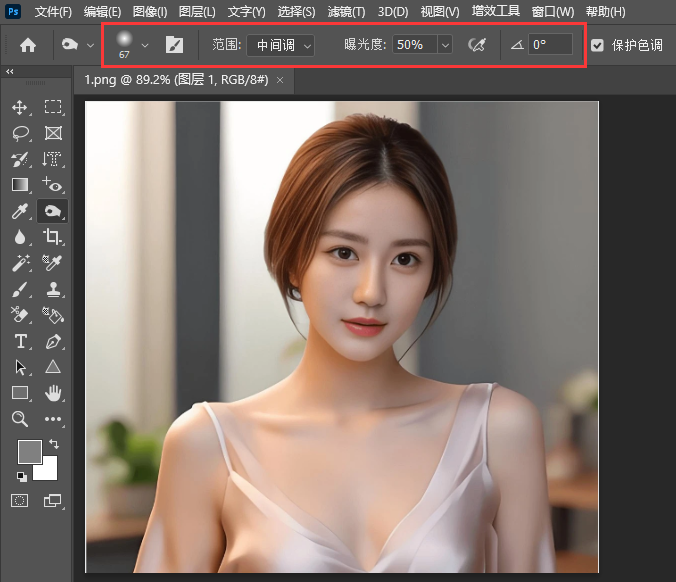This screenshot has height=582, width=676.
Task: Select the Vertical Type Mask tool
Action: [52, 160]
